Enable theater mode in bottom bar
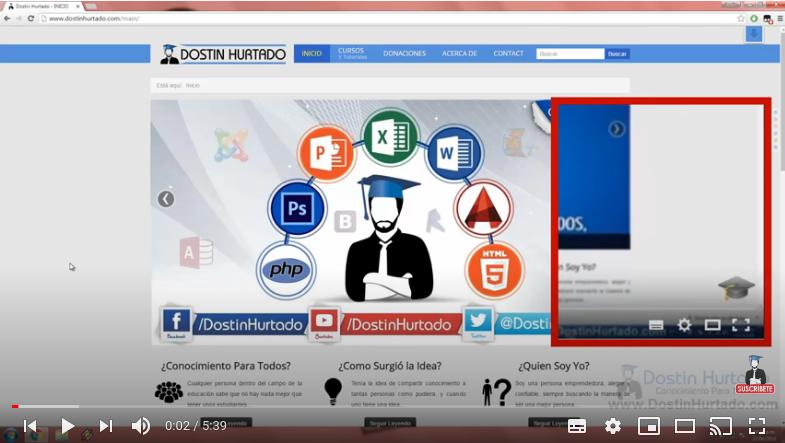This screenshot has width=785, height=443. pyautogui.click(x=684, y=426)
